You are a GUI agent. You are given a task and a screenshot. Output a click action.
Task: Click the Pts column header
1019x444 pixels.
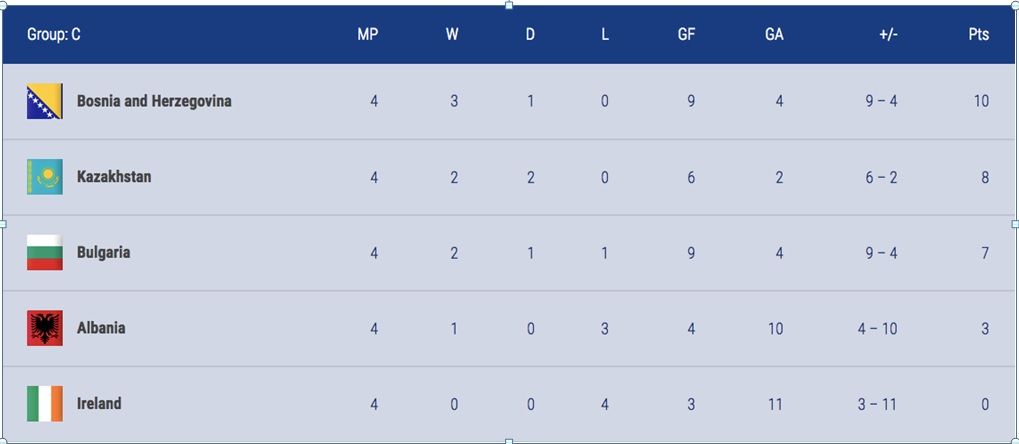click(x=979, y=34)
